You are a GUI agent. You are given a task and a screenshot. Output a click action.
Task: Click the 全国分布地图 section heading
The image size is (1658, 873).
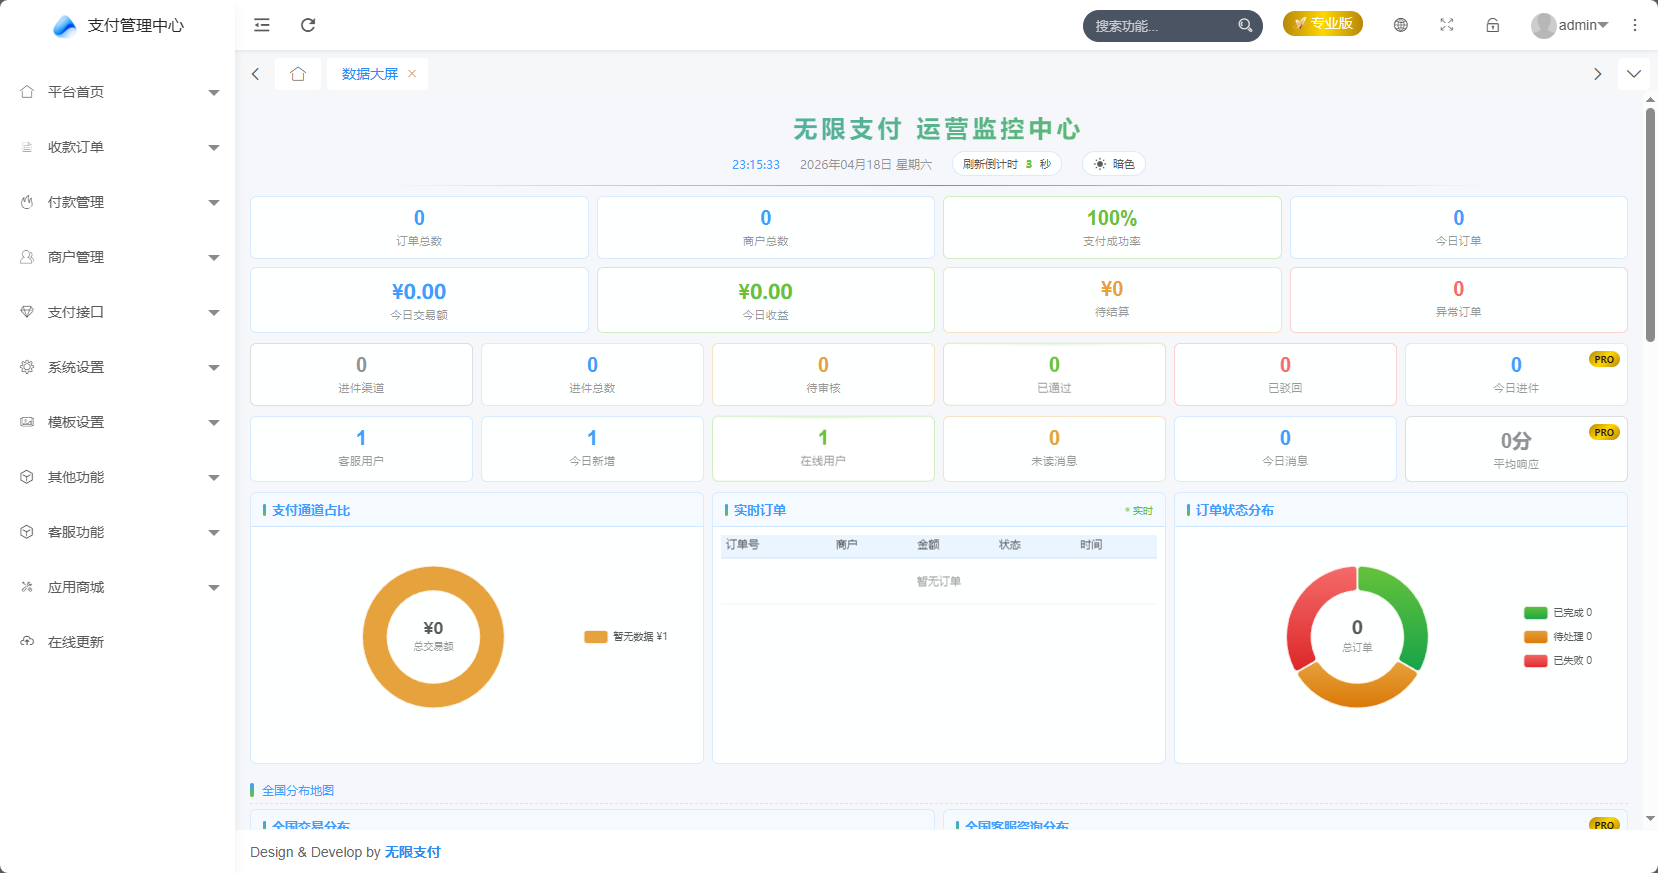click(x=298, y=791)
